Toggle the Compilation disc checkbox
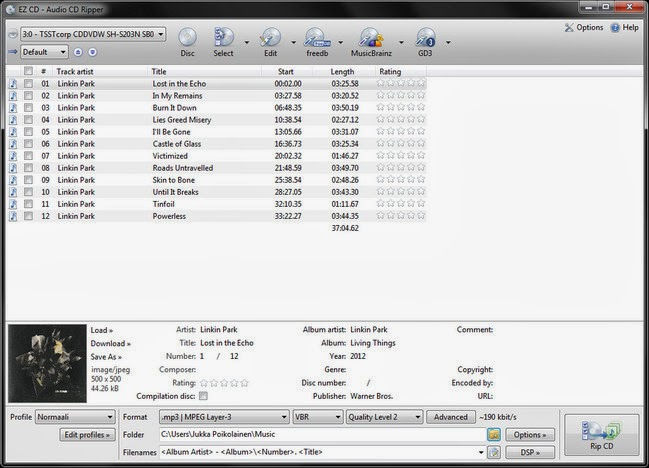Screen dimensions: 649x468 coord(203,396)
